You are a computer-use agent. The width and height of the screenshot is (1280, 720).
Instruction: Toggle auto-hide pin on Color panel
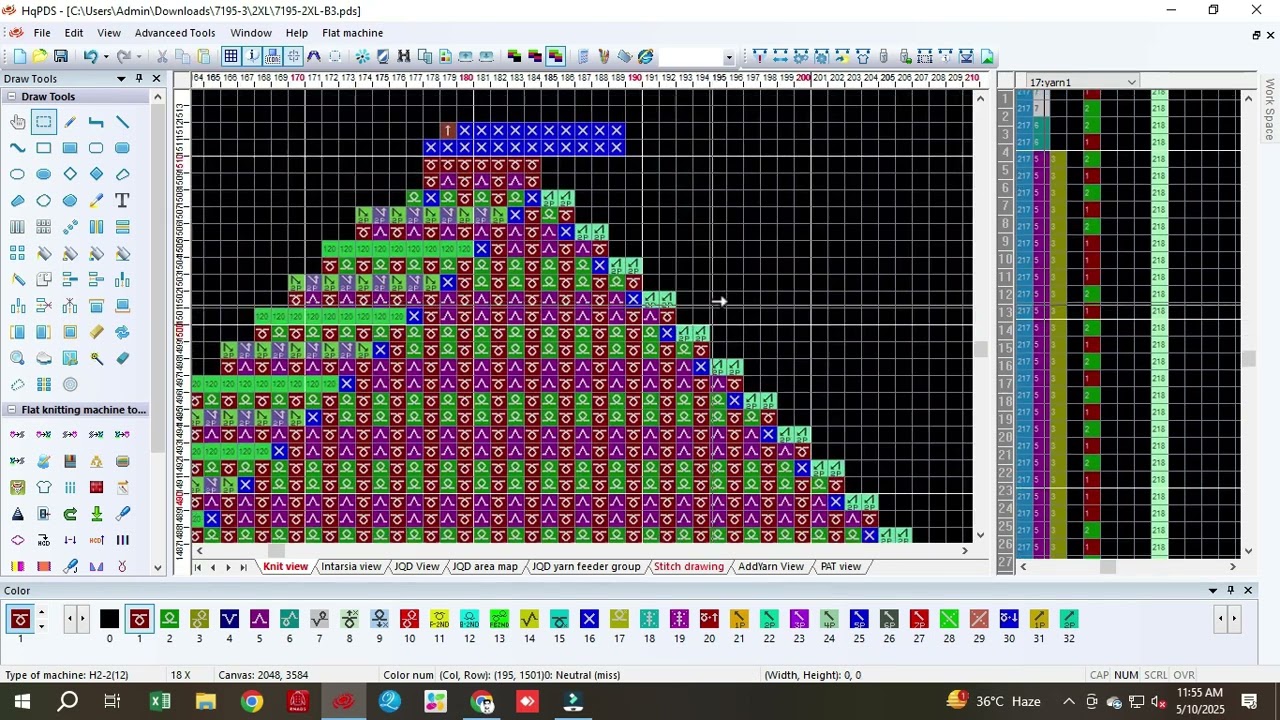(x=1231, y=591)
